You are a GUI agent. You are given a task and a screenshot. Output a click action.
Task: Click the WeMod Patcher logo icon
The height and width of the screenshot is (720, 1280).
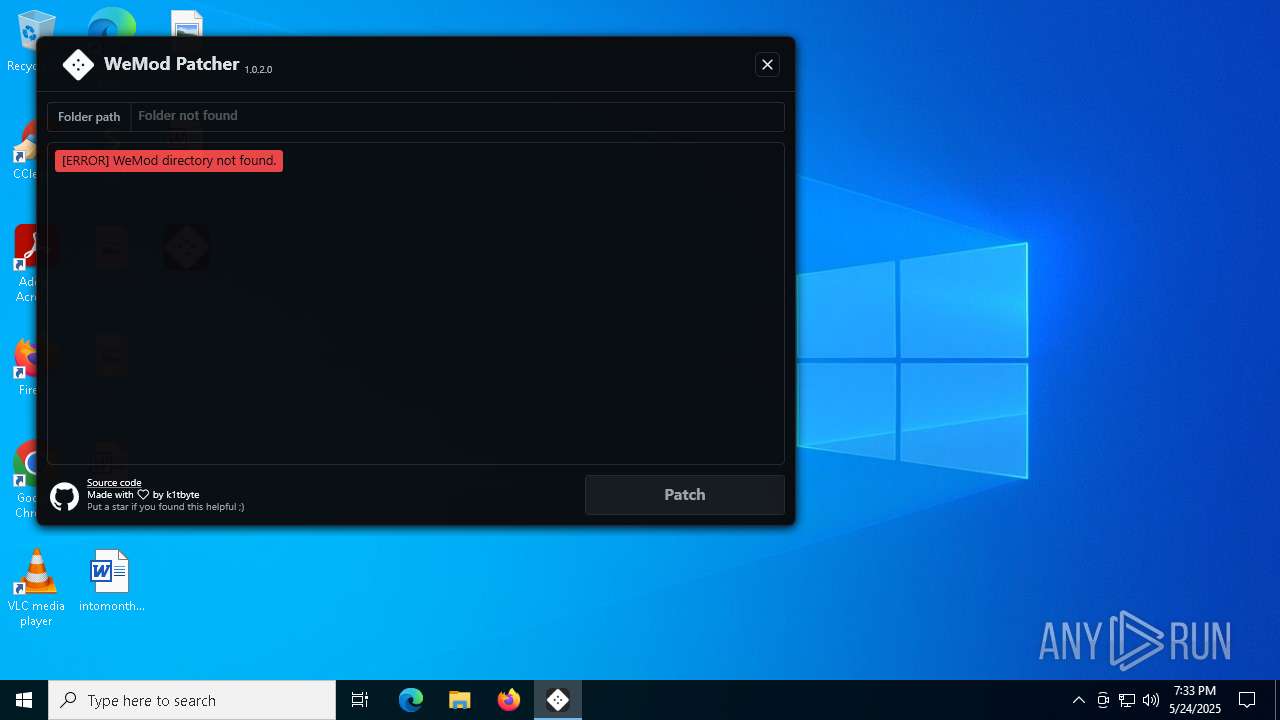pyautogui.click(x=78, y=65)
